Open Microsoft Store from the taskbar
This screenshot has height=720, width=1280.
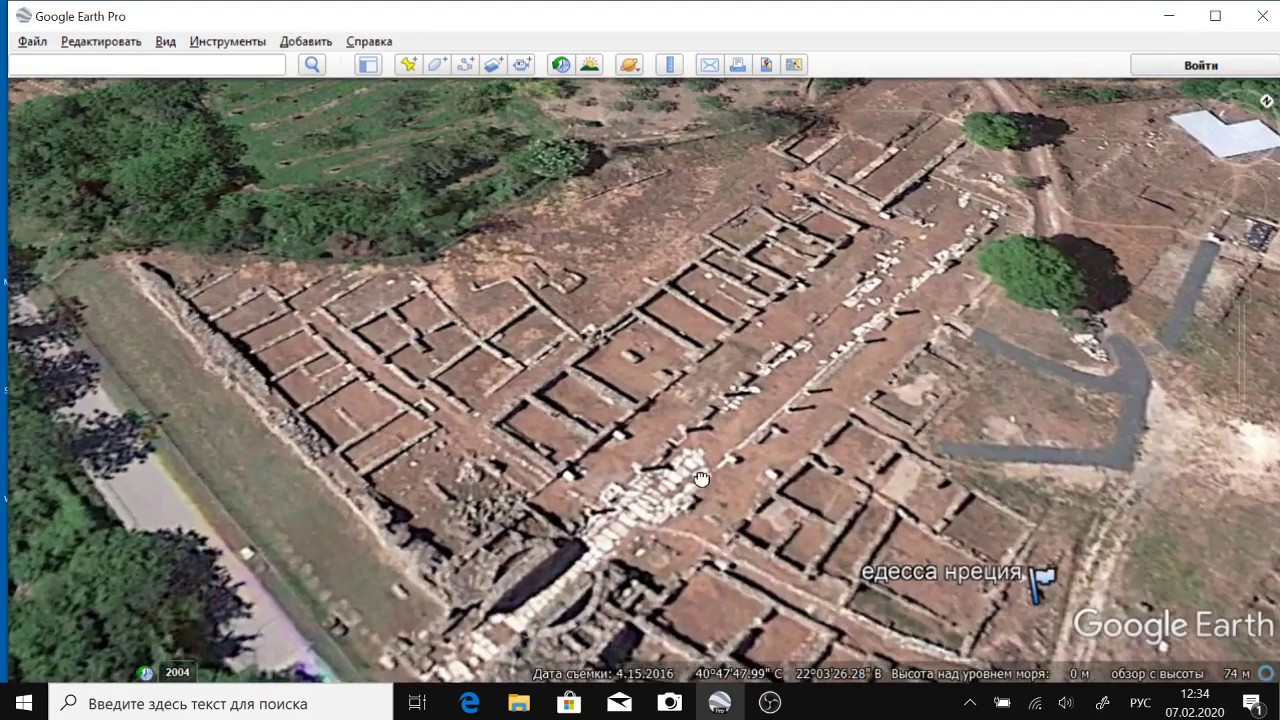pos(569,703)
